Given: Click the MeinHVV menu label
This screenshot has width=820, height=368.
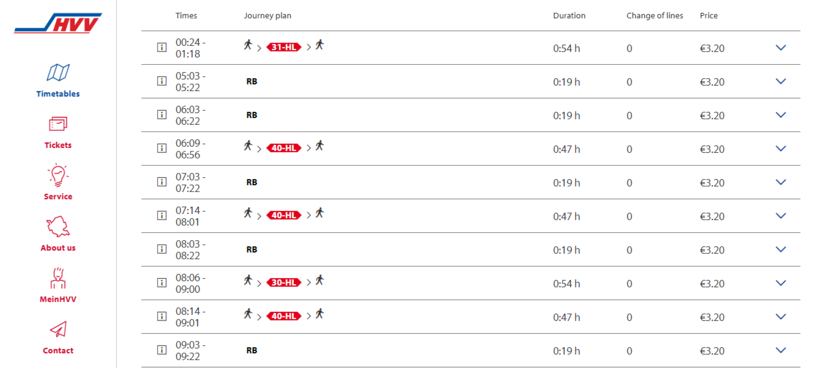Looking at the screenshot, I should point(58,300).
